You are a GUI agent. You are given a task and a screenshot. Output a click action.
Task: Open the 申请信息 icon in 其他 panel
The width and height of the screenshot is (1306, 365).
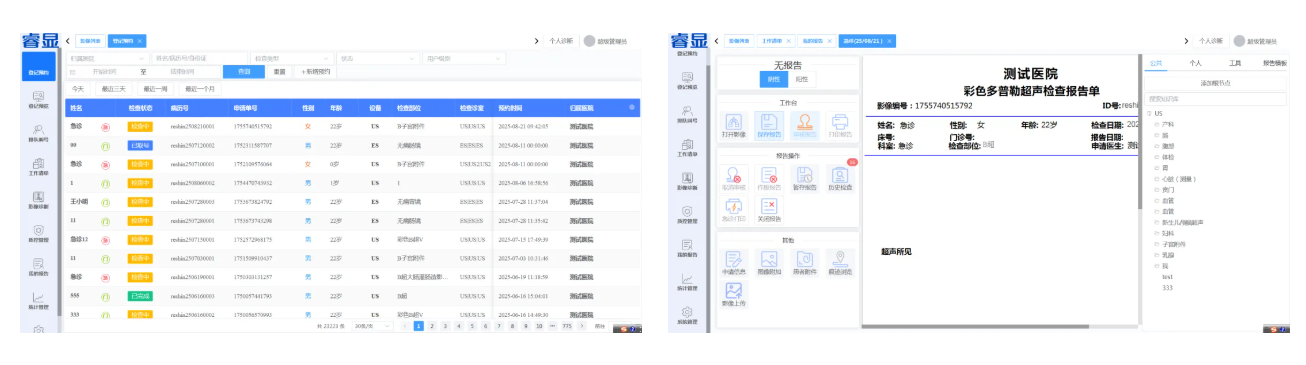click(x=733, y=263)
